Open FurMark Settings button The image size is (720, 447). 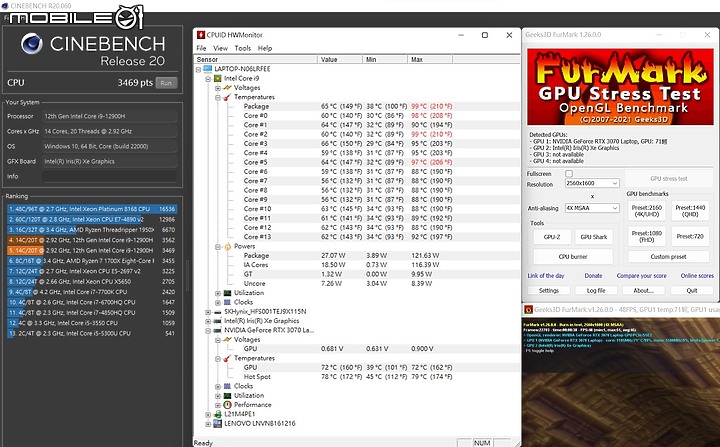click(x=549, y=291)
